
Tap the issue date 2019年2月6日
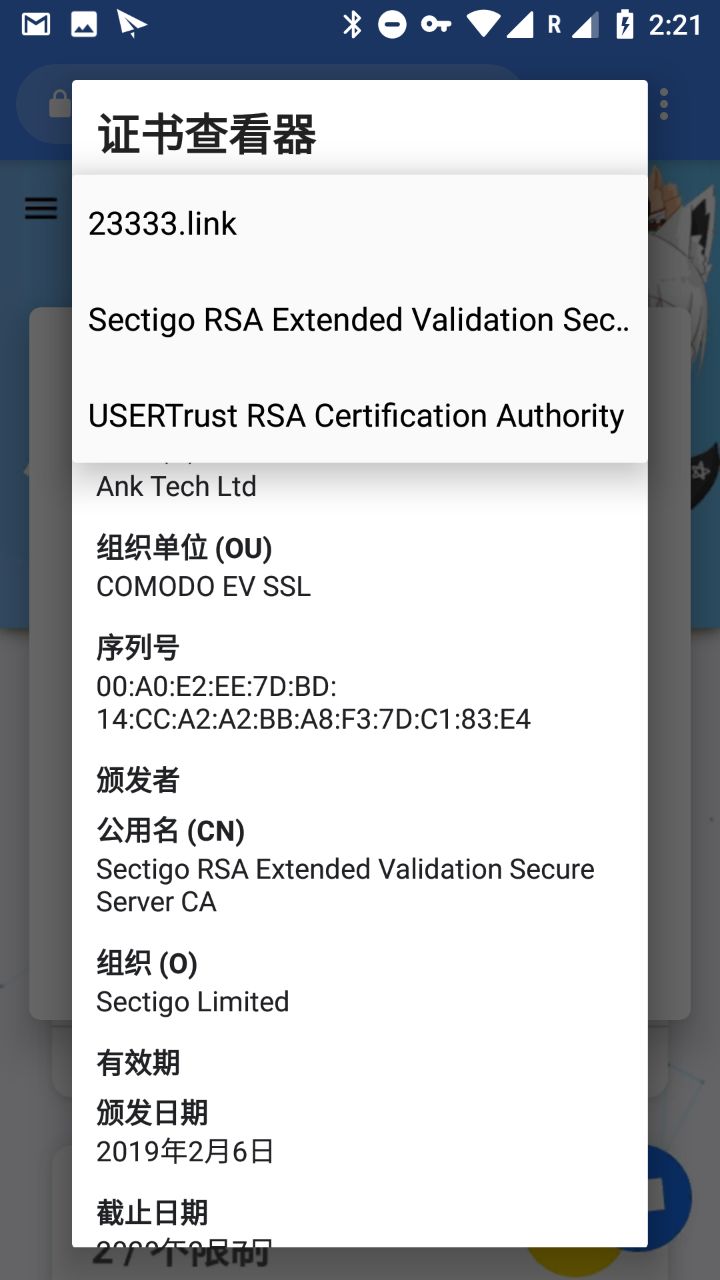click(185, 1152)
